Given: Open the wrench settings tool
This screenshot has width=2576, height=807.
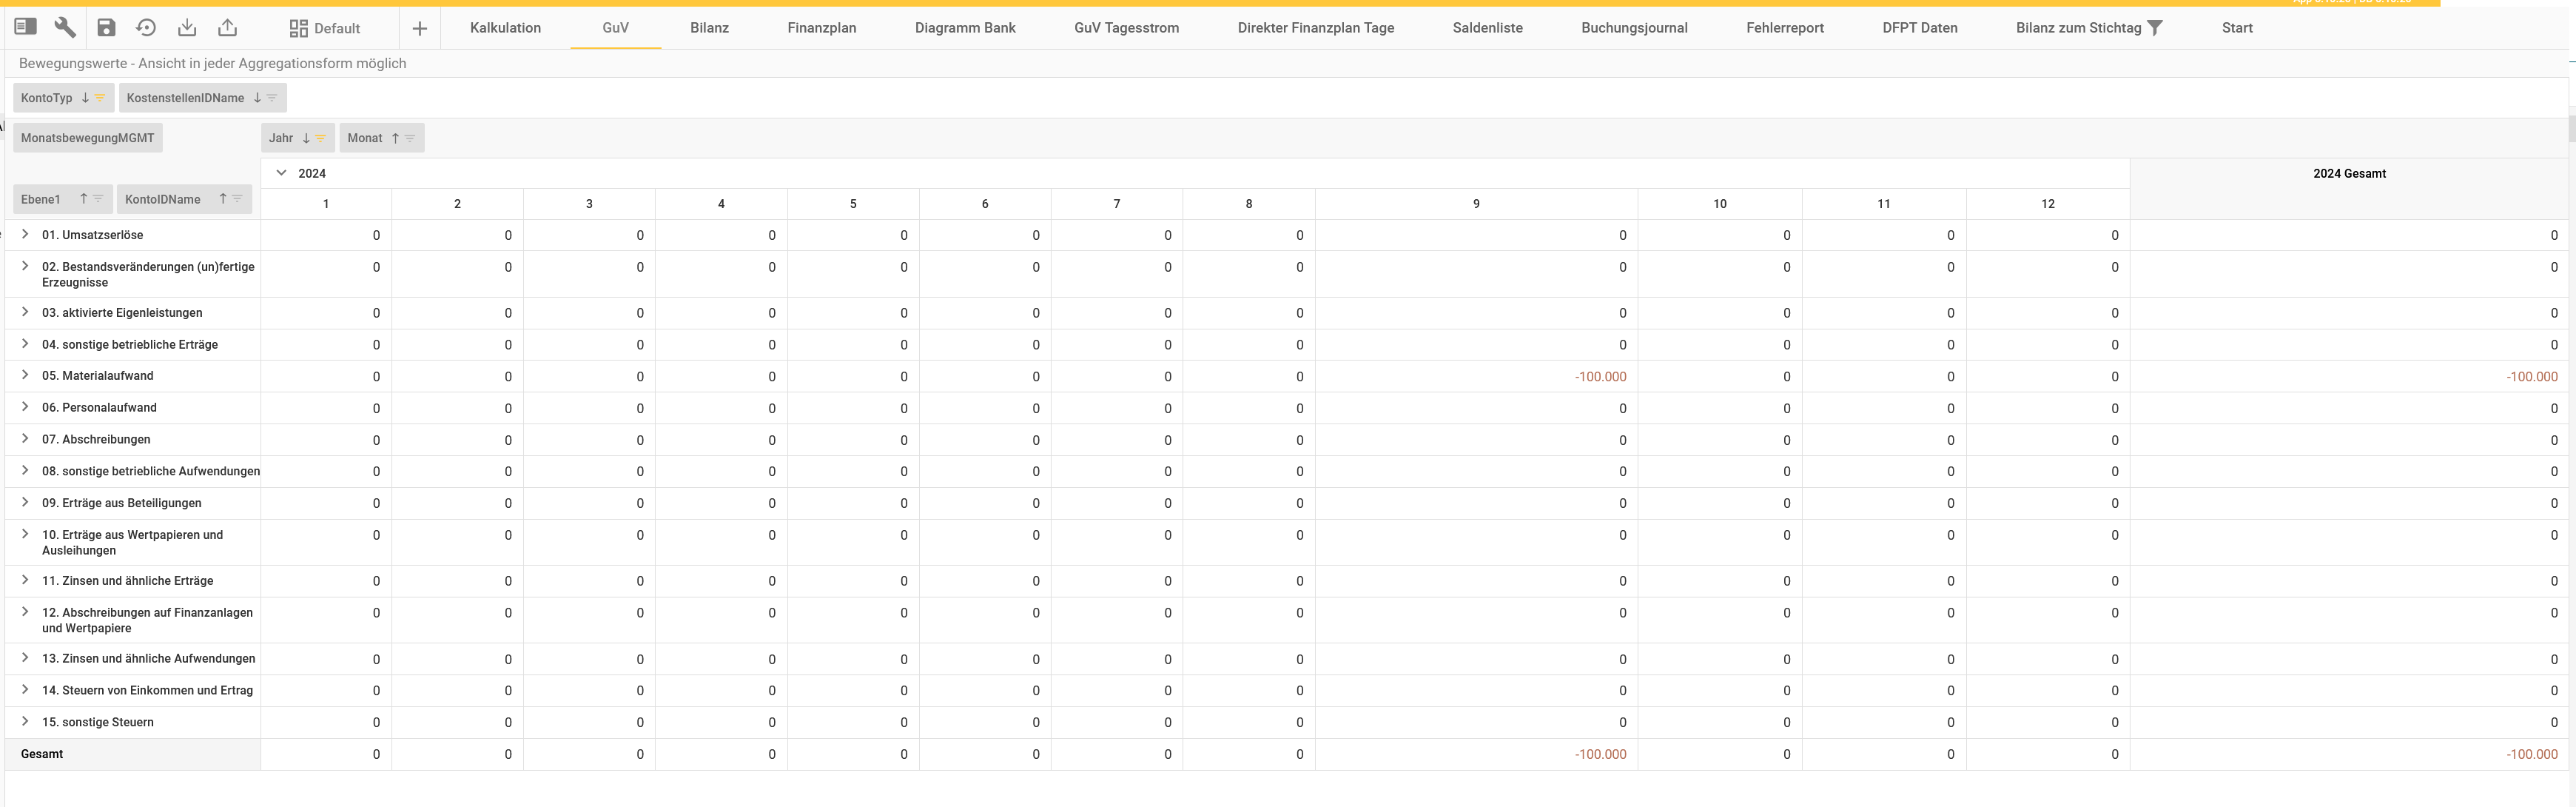Looking at the screenshot, I should pyautogui.click(x=65, y=27).
